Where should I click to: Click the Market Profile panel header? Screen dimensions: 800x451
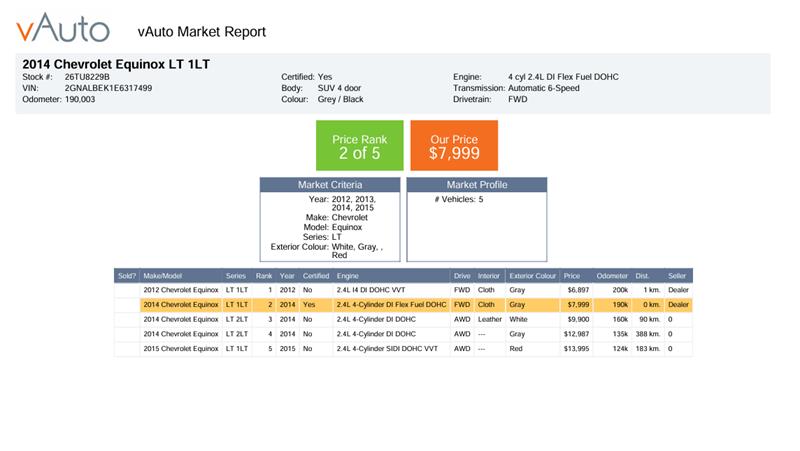click(477, 185)
